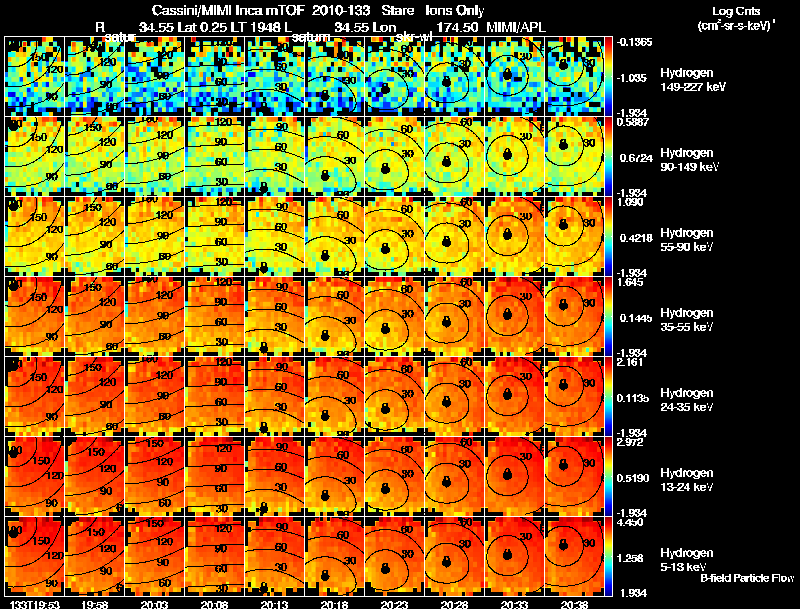
Task: Click the Log Cnts units heading
Action: click(736, 18)
